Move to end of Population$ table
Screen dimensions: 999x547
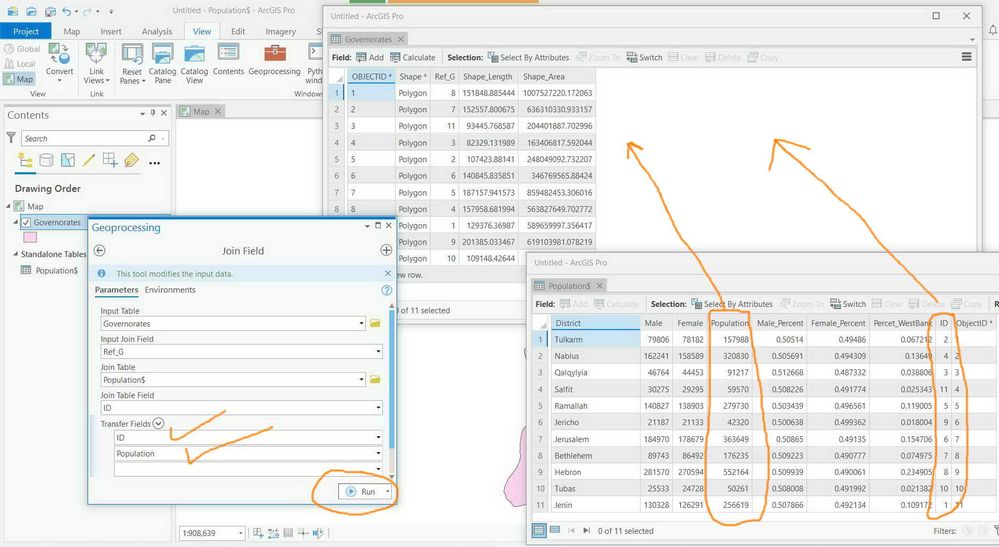click(x=586, y=530)
